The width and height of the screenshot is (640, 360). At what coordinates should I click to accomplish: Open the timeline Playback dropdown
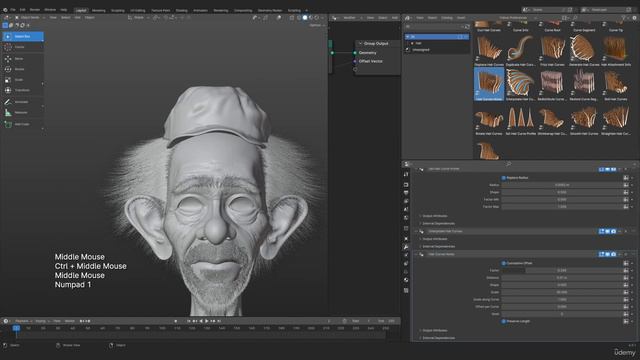click(24, 321)
